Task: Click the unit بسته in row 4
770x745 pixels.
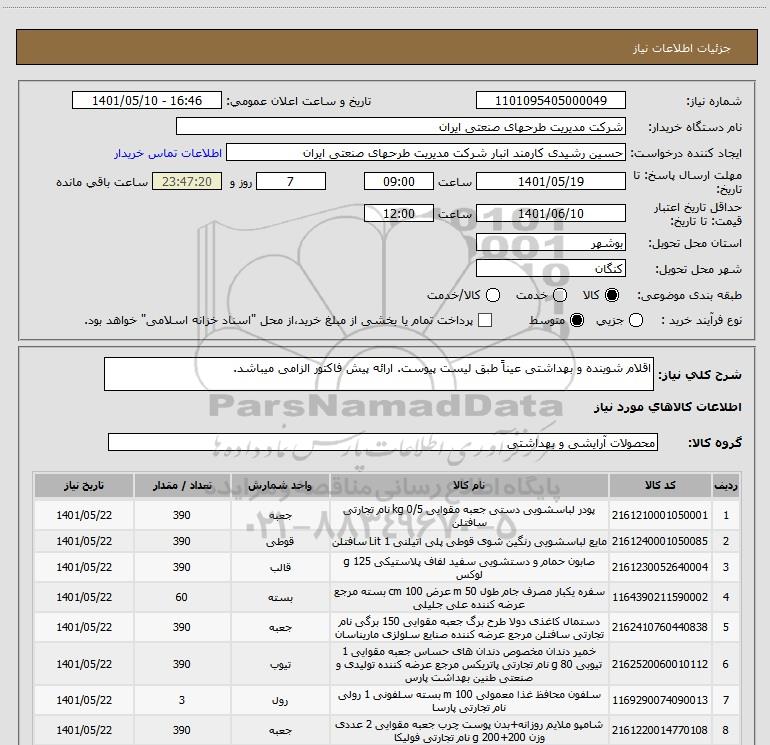Action: pos(280,598)
